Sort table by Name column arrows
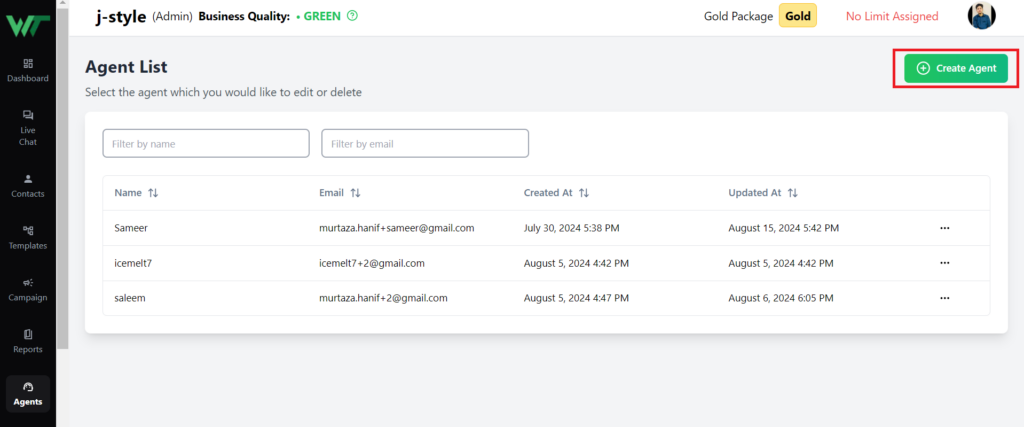The width and height of the screenshot is (1024, 427). click(x=153, y=193)
